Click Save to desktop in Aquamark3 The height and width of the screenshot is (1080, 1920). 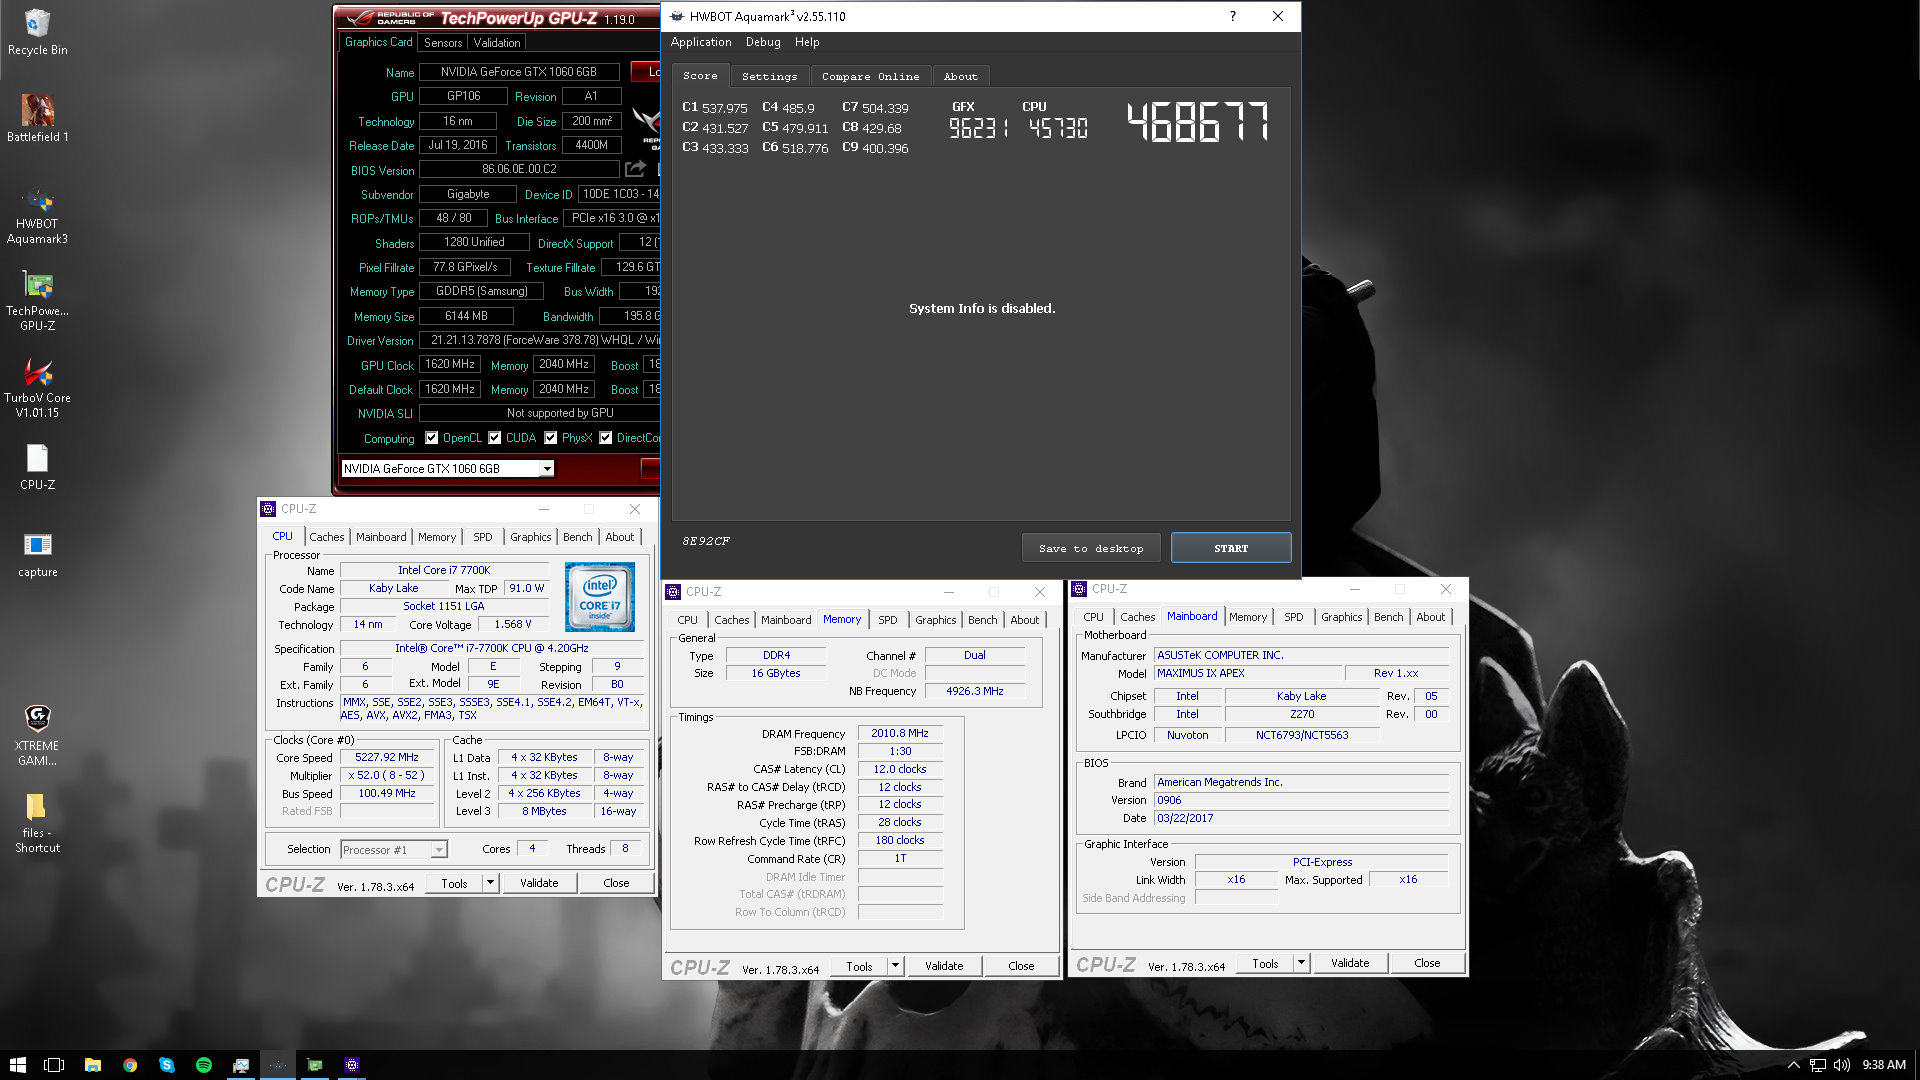click(x=1091, y=548)
